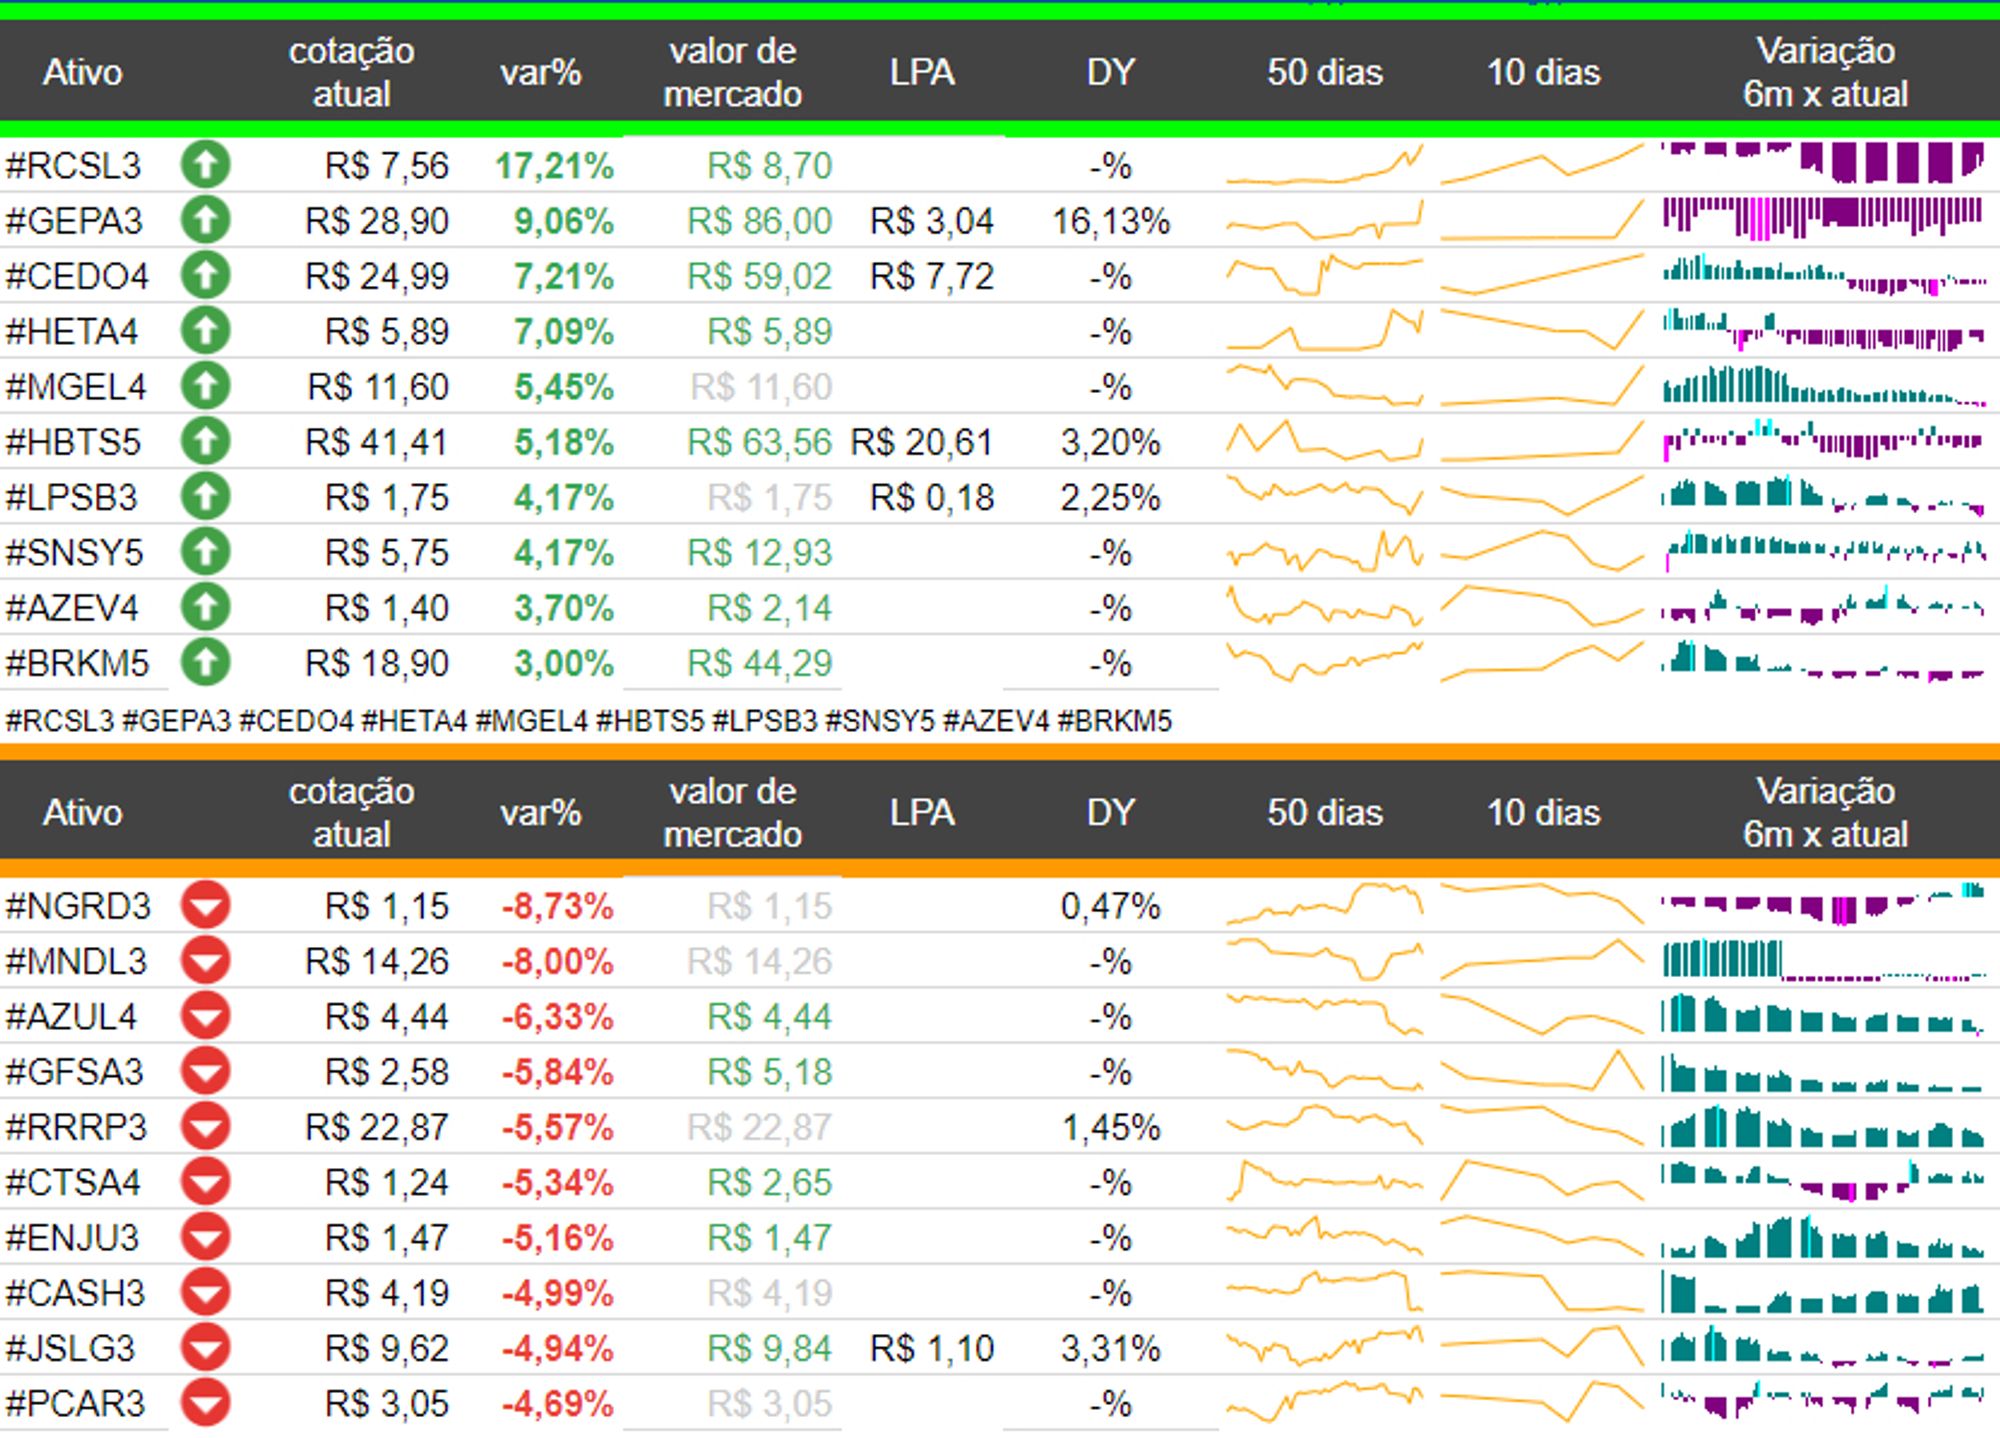Click the 17,21% variation value
The image size is (2000, 1438).
[x=555, y=166]
